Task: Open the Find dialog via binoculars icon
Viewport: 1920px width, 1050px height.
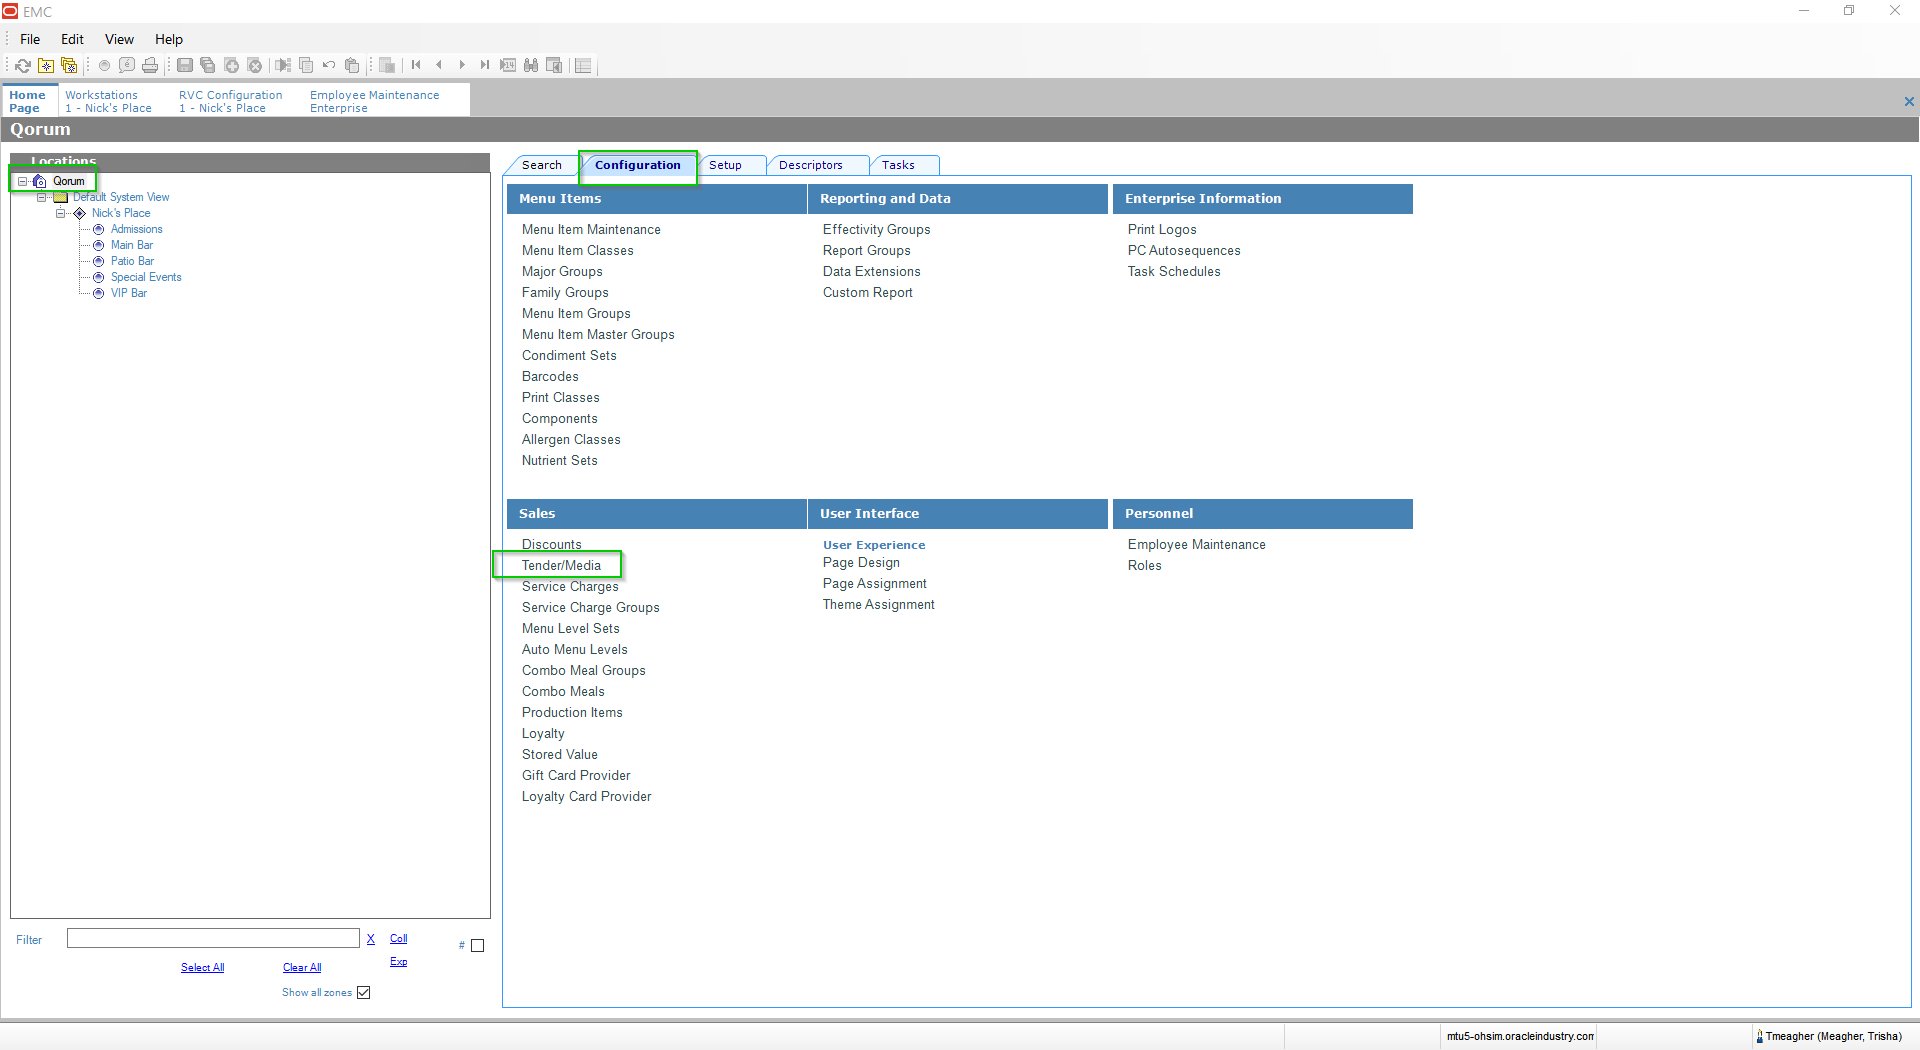Action: (x=531, y=65)
